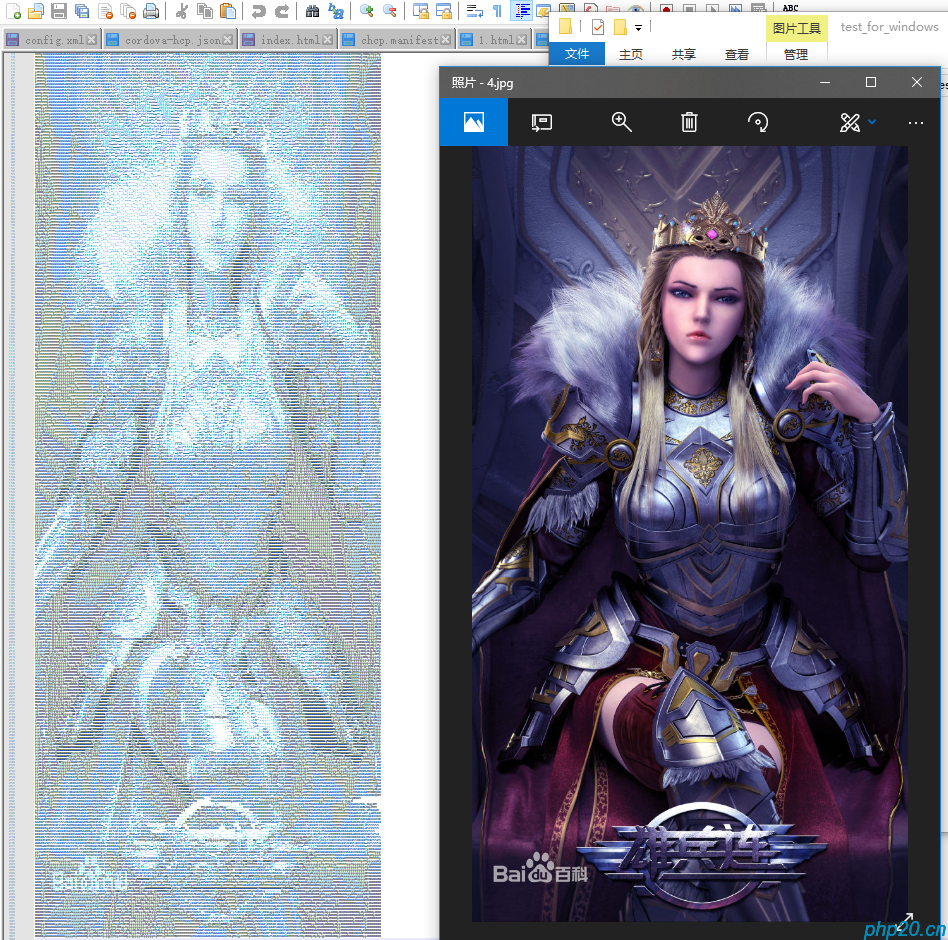Save the current editor document
This screenshot has width=948, height=940.
pos(59,10)
